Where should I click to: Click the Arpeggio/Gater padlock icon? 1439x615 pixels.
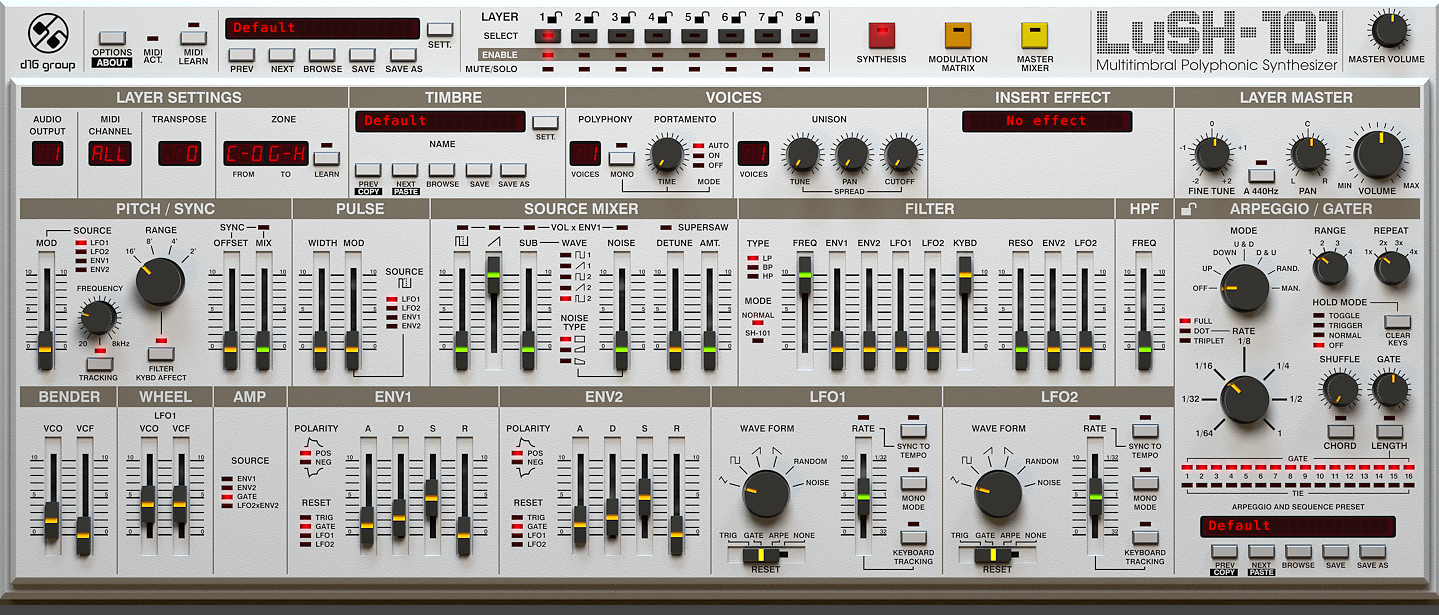(1187, 209)
